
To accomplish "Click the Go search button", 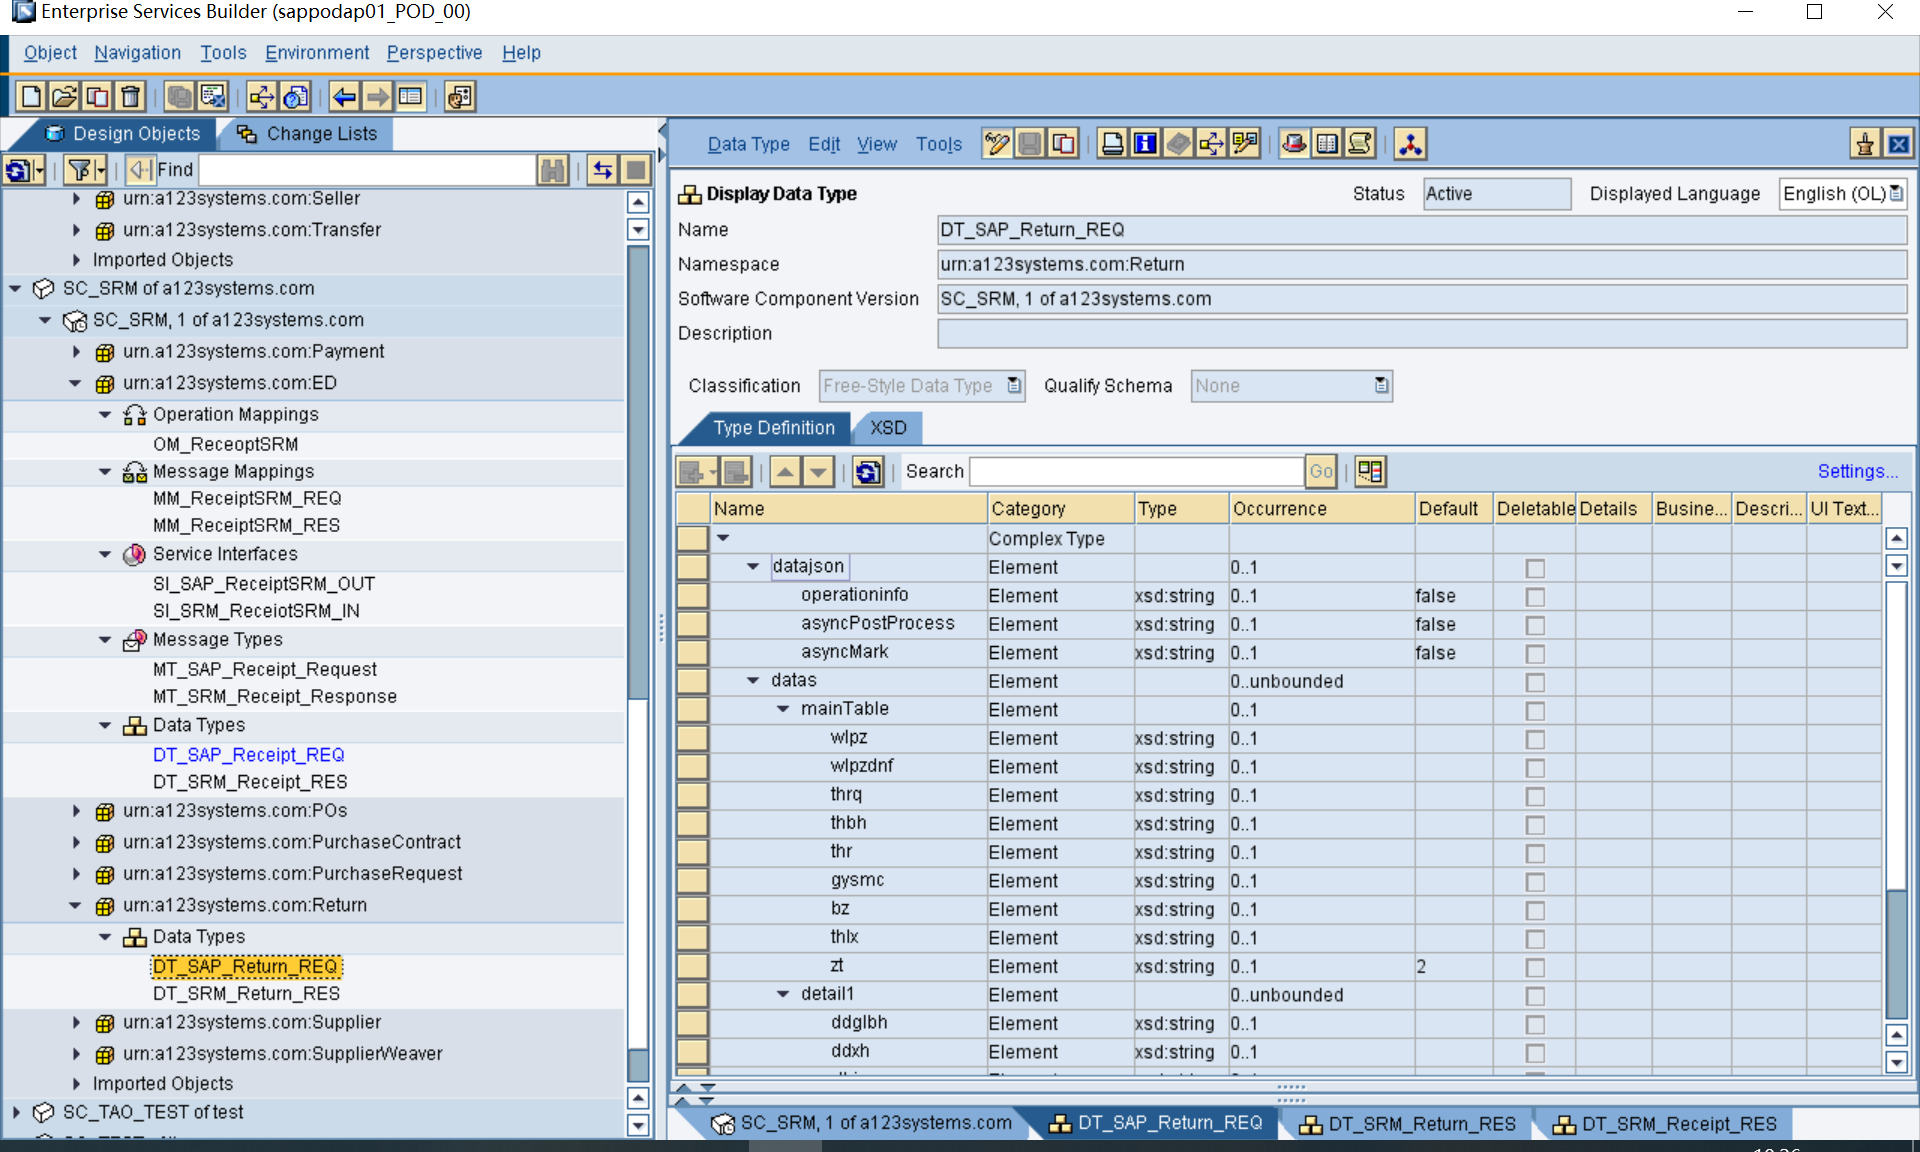I will 1321,471.
